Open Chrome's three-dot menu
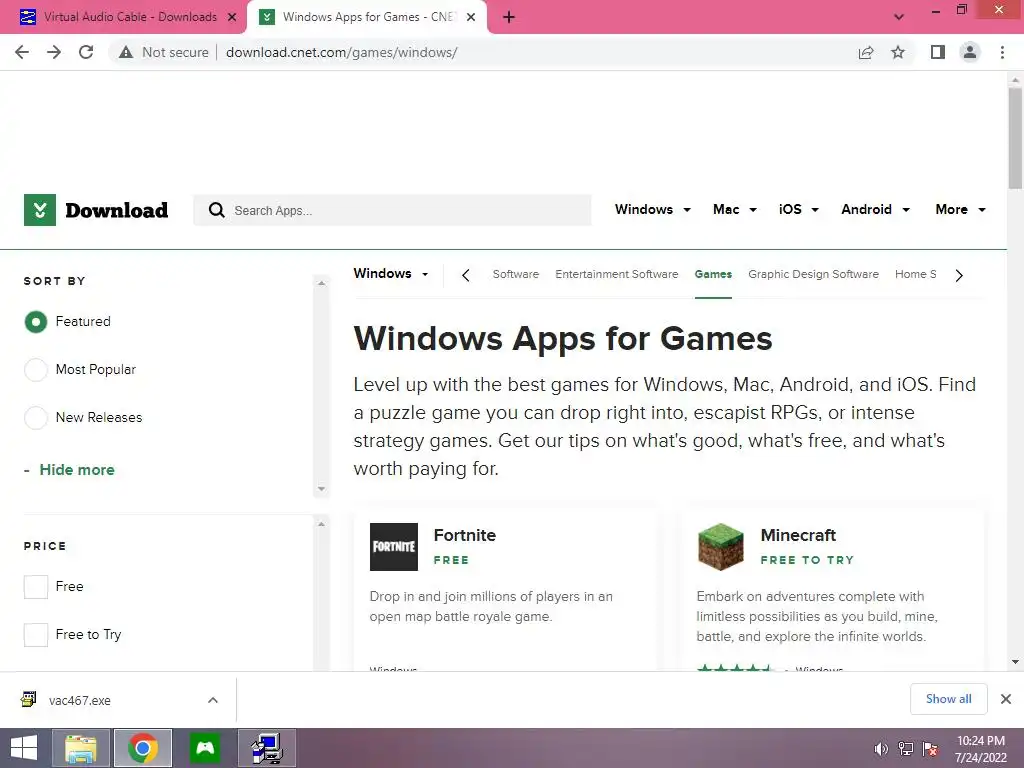 click(1002, 52)
